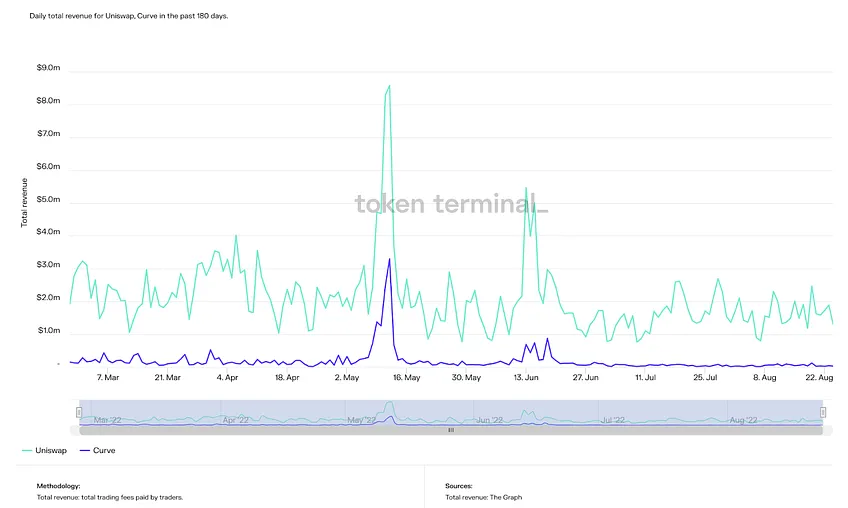Click the right range selector handle
This screenshot has width=848, height=508.
pyautogui.click(x=823, y=412)
